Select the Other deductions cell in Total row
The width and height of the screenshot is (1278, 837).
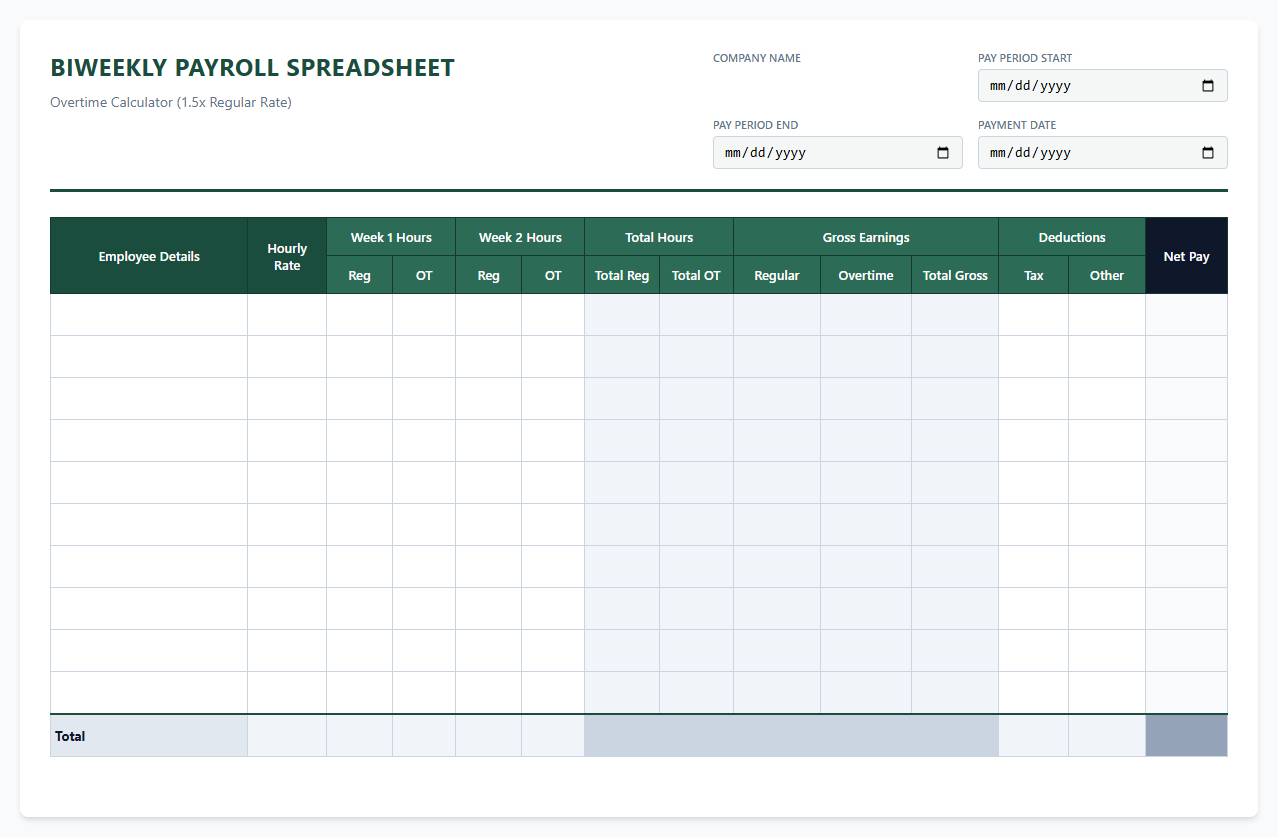pyautogui.click(x=1107, y=736)
